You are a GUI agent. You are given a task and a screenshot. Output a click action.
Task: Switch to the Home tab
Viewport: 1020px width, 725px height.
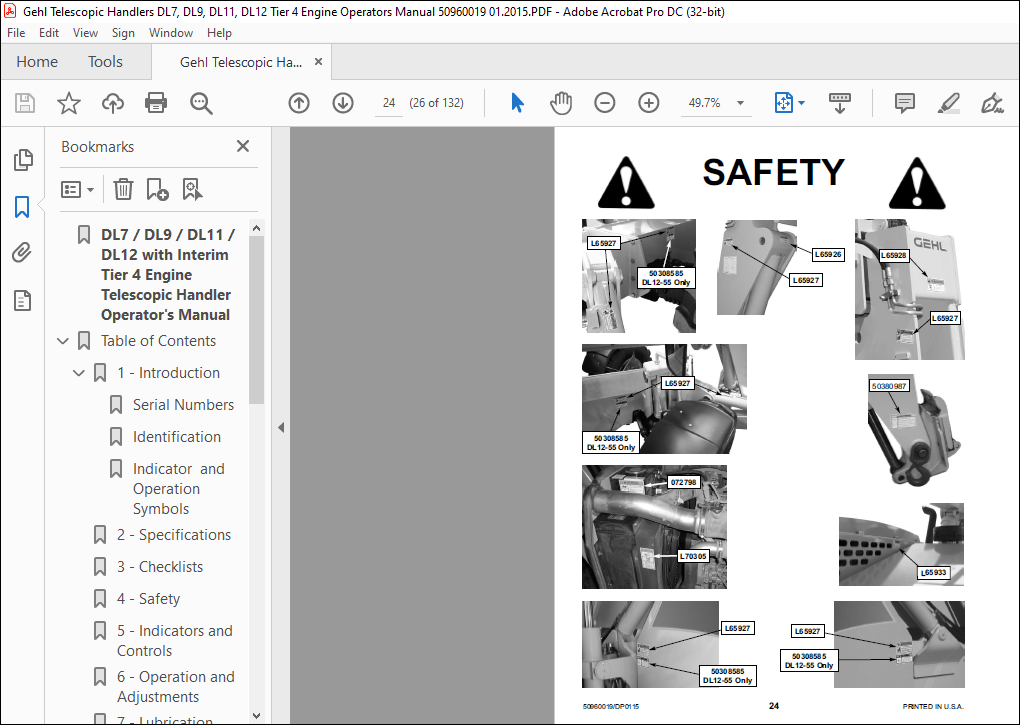click(37, 62)
